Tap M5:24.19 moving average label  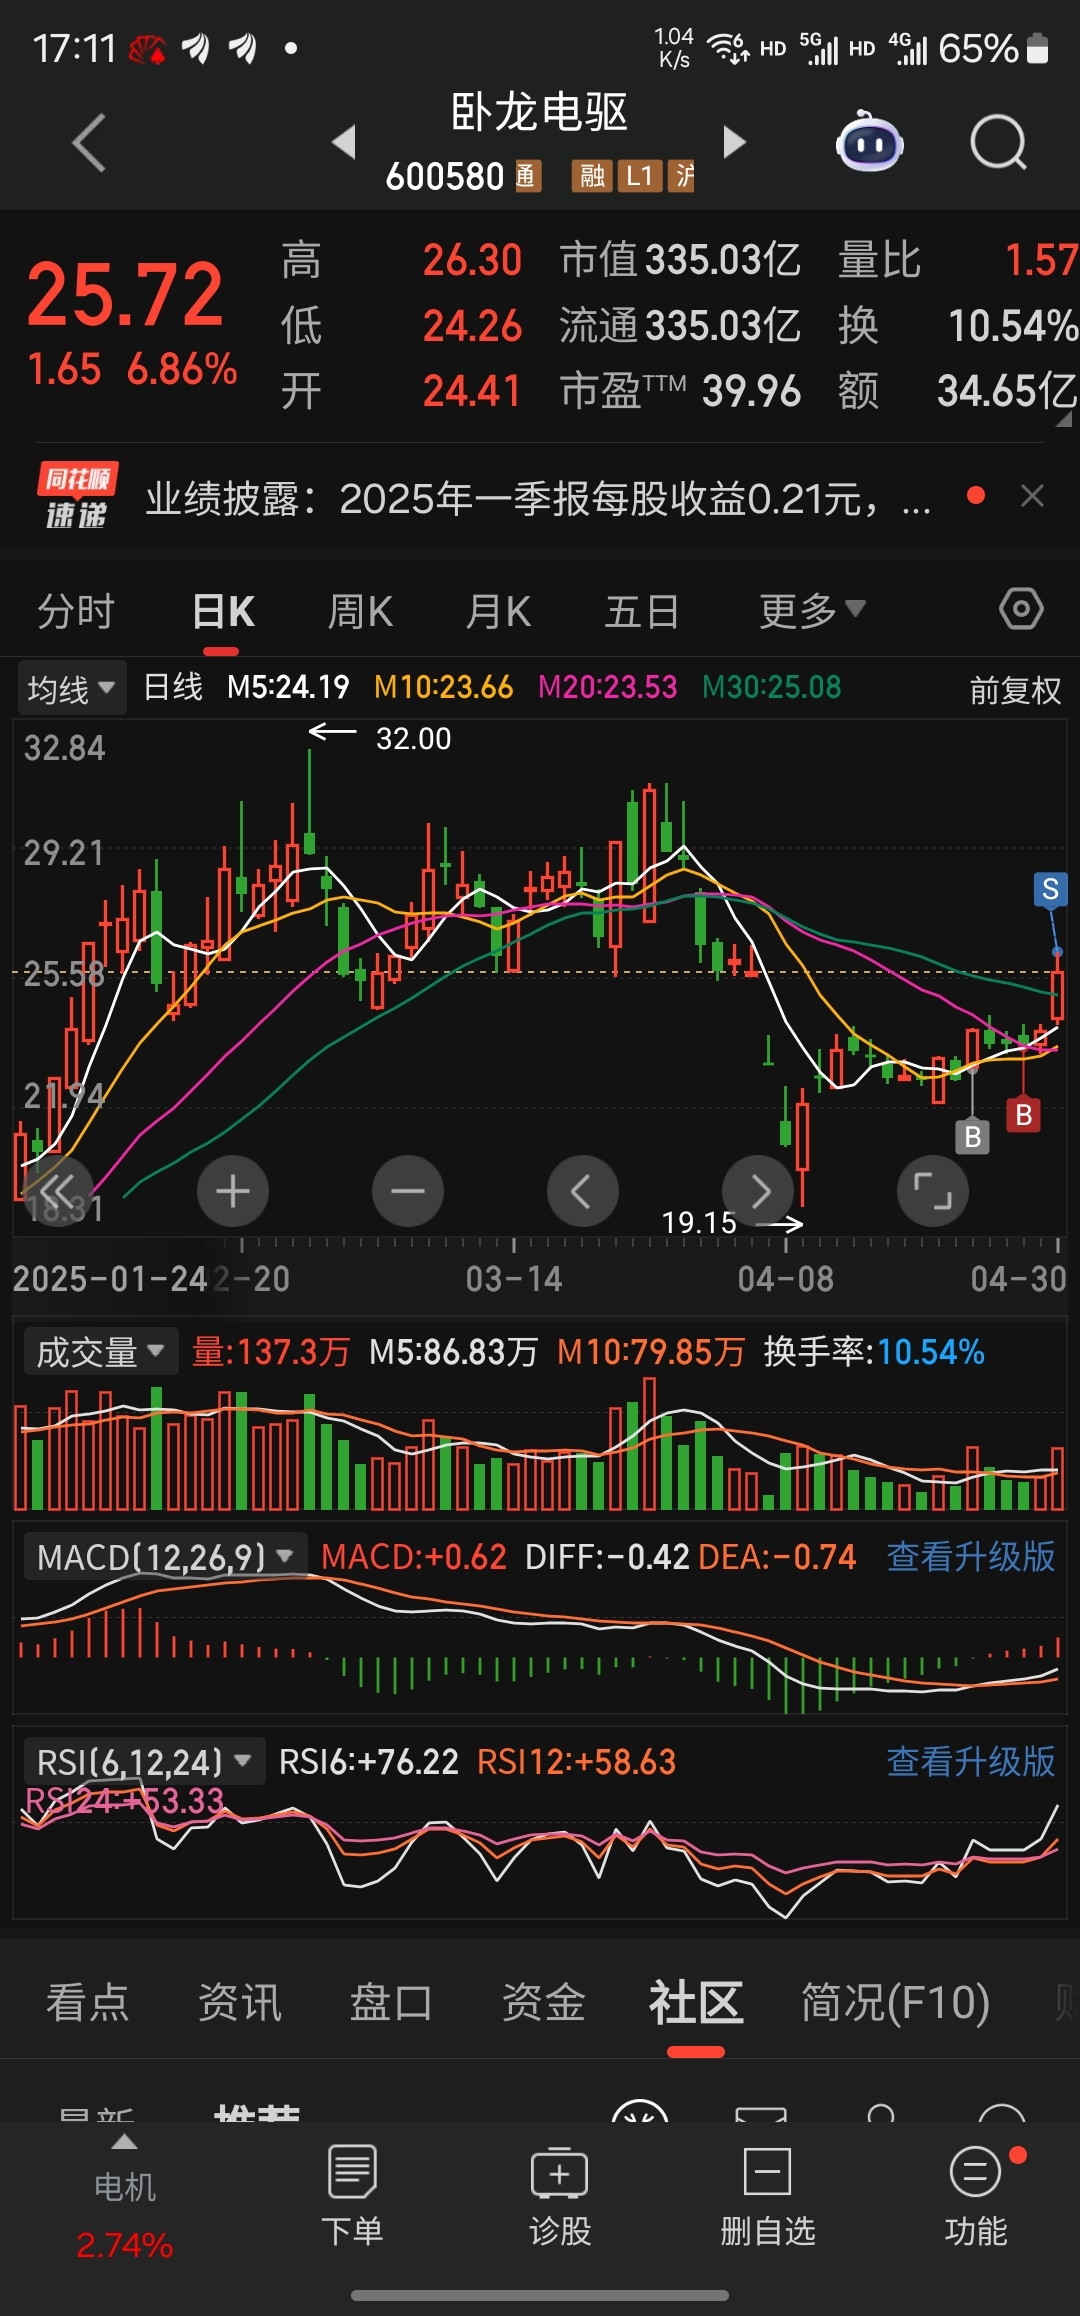[288, 687]
